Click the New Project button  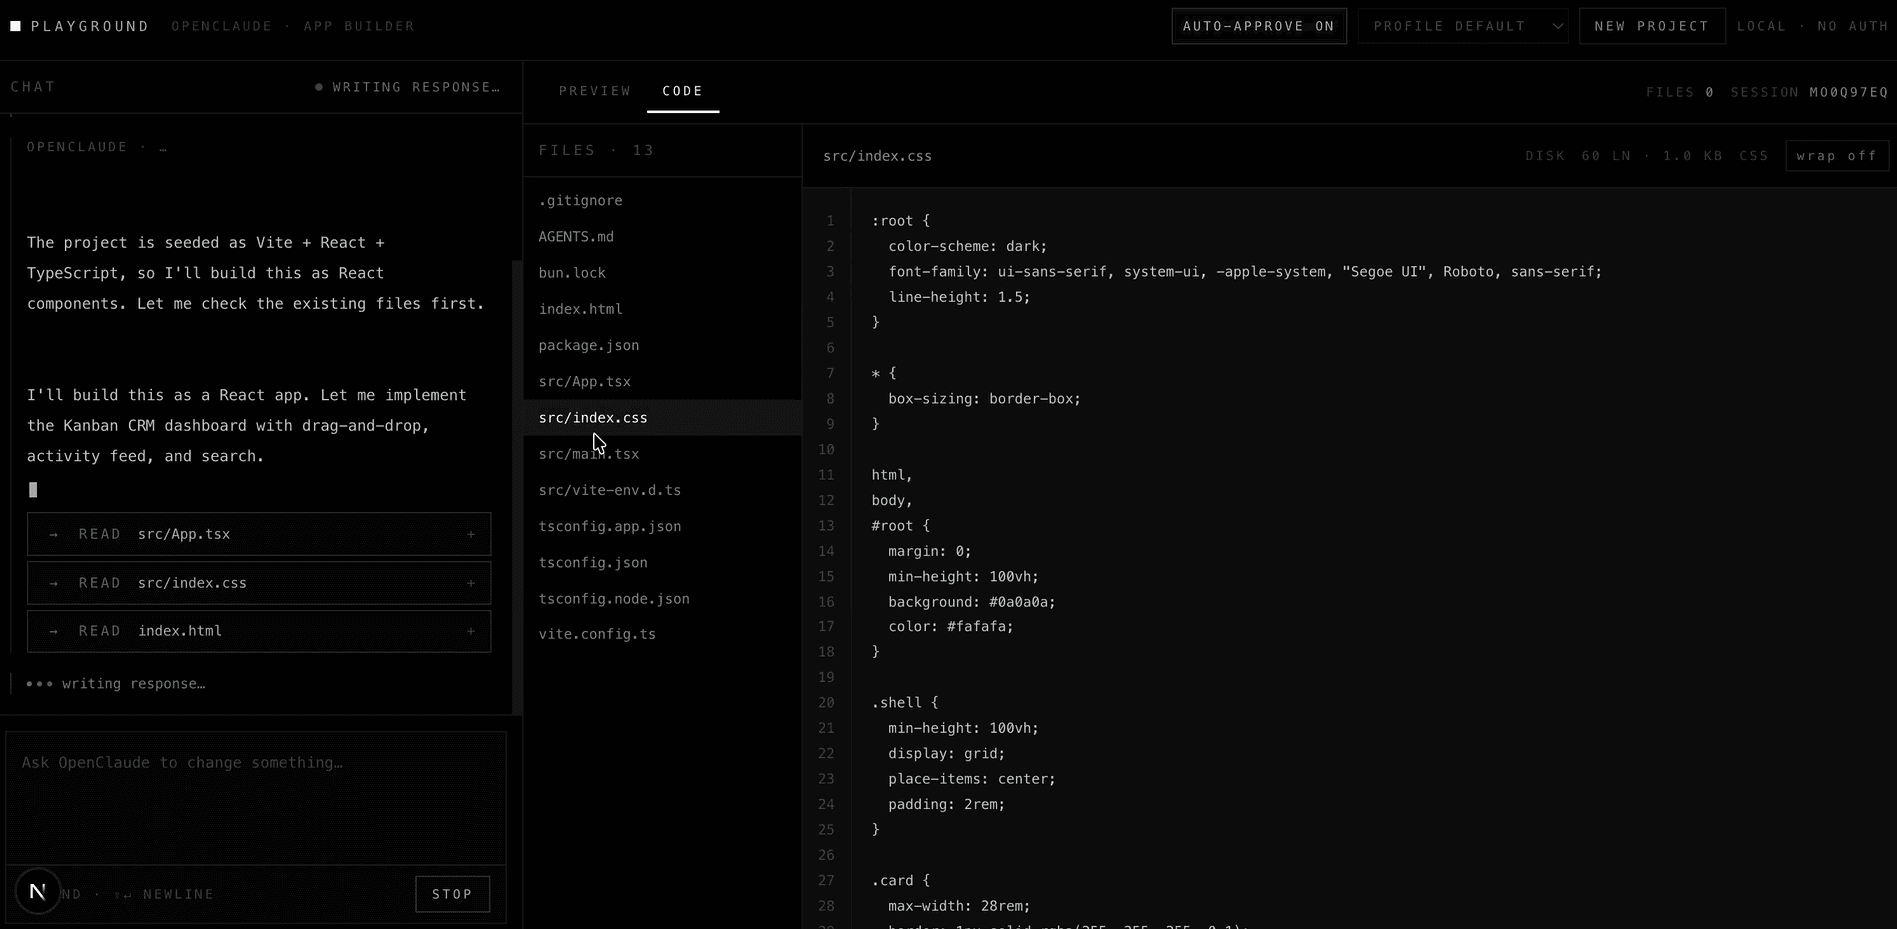1651,26
